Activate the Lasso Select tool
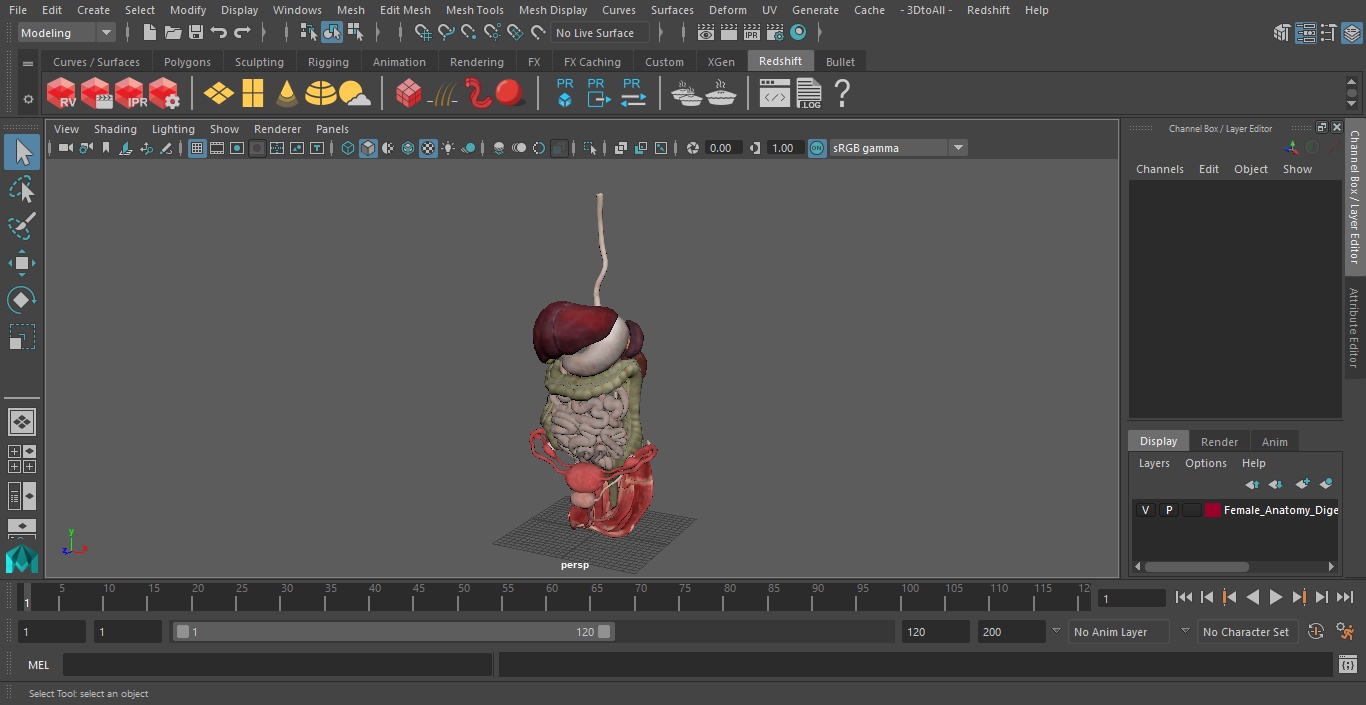Screen dimensions: 1366x705 tap(22, 190)
